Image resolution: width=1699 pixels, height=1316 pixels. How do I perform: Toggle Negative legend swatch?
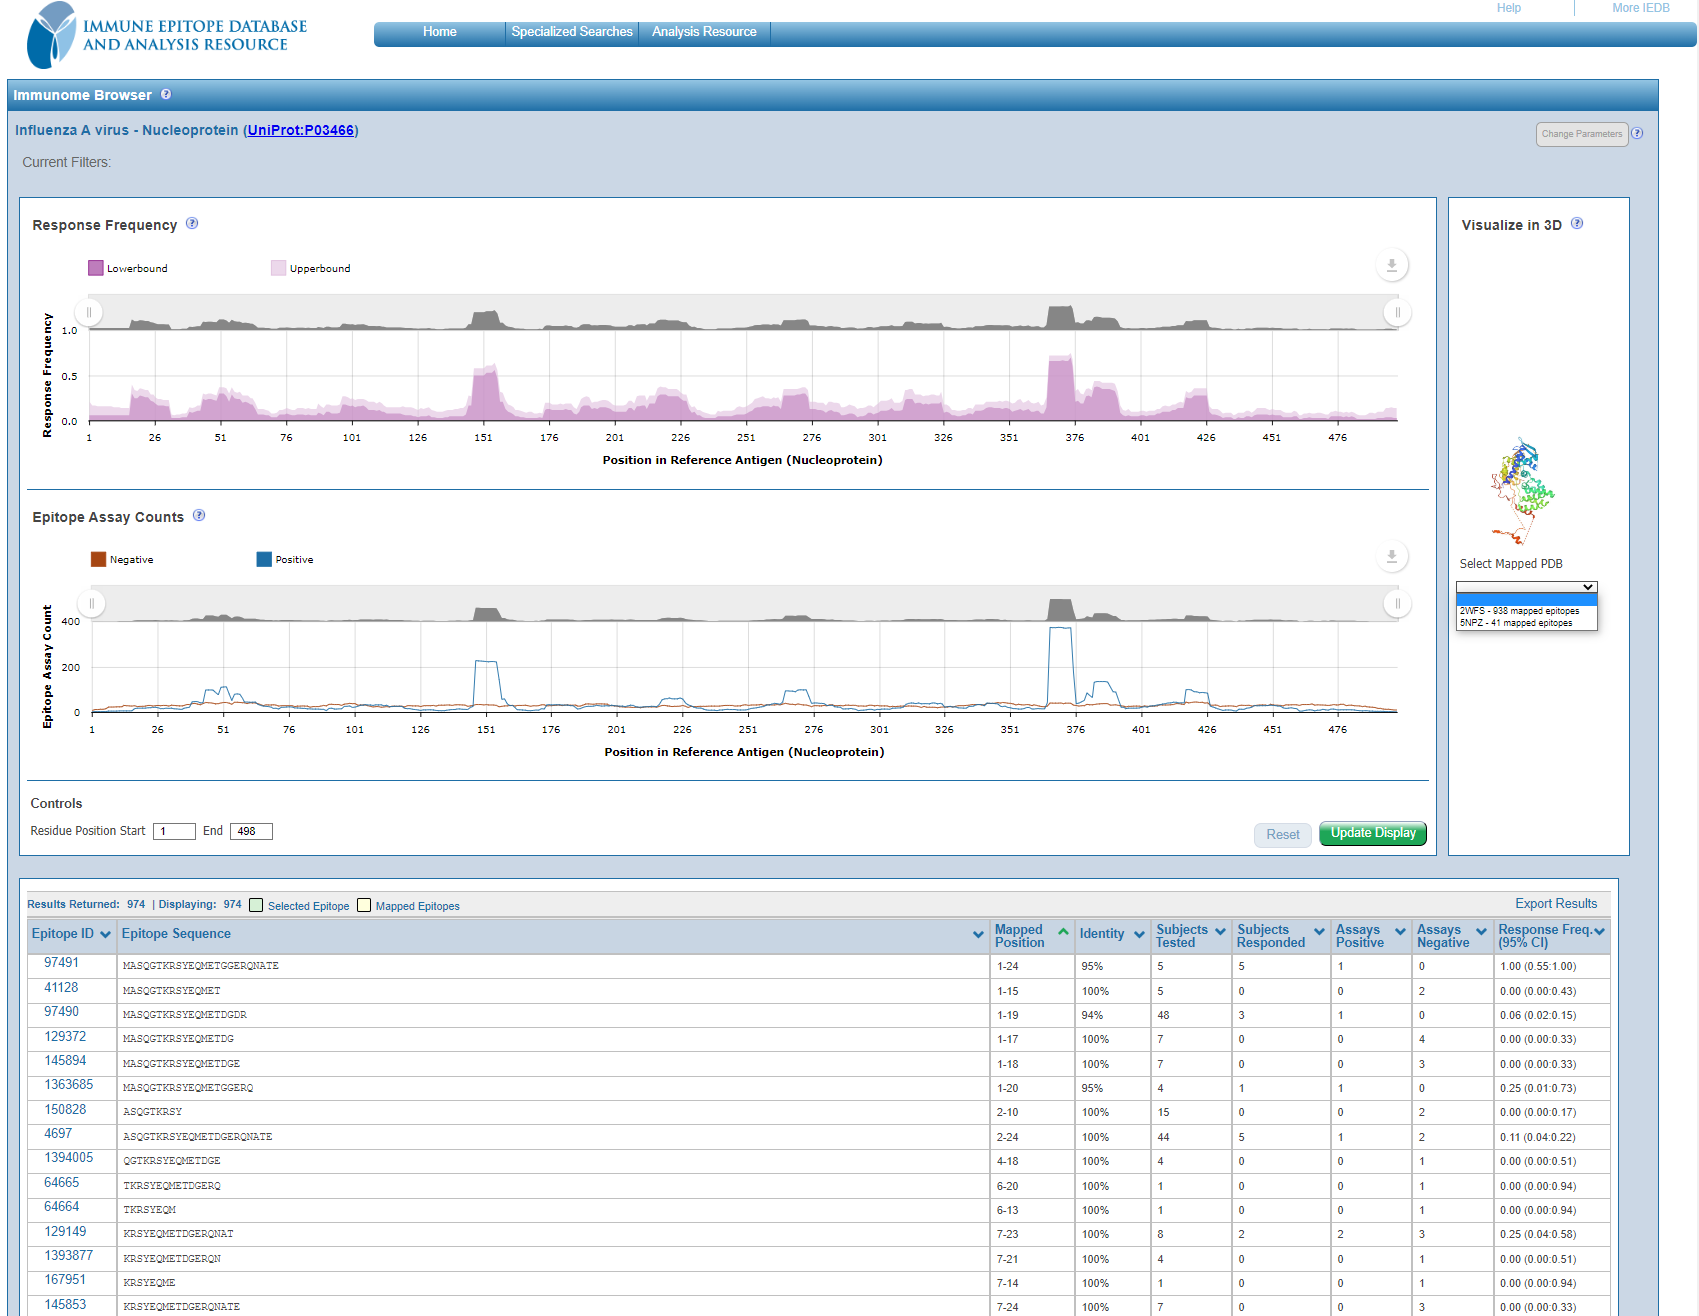point(98,559)
